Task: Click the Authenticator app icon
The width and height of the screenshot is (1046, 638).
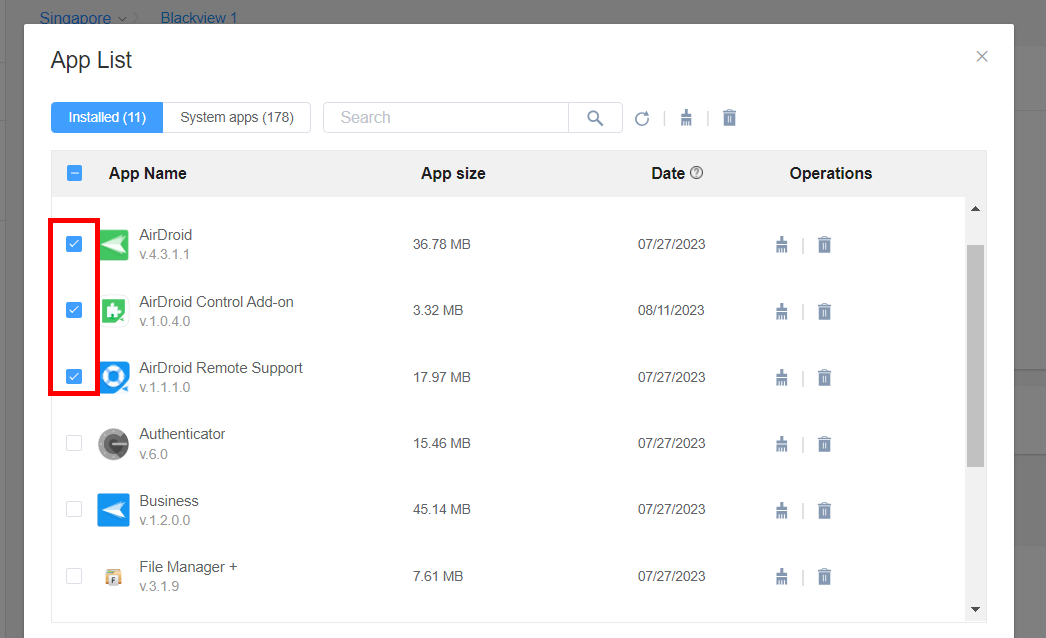Action: [113, 444]
